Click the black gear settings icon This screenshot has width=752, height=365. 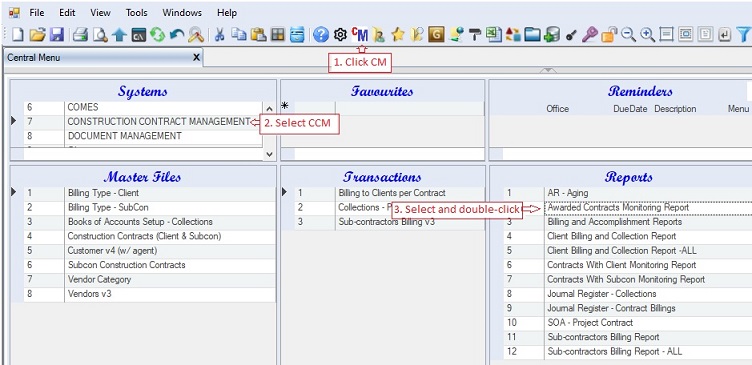coord(340,35)
